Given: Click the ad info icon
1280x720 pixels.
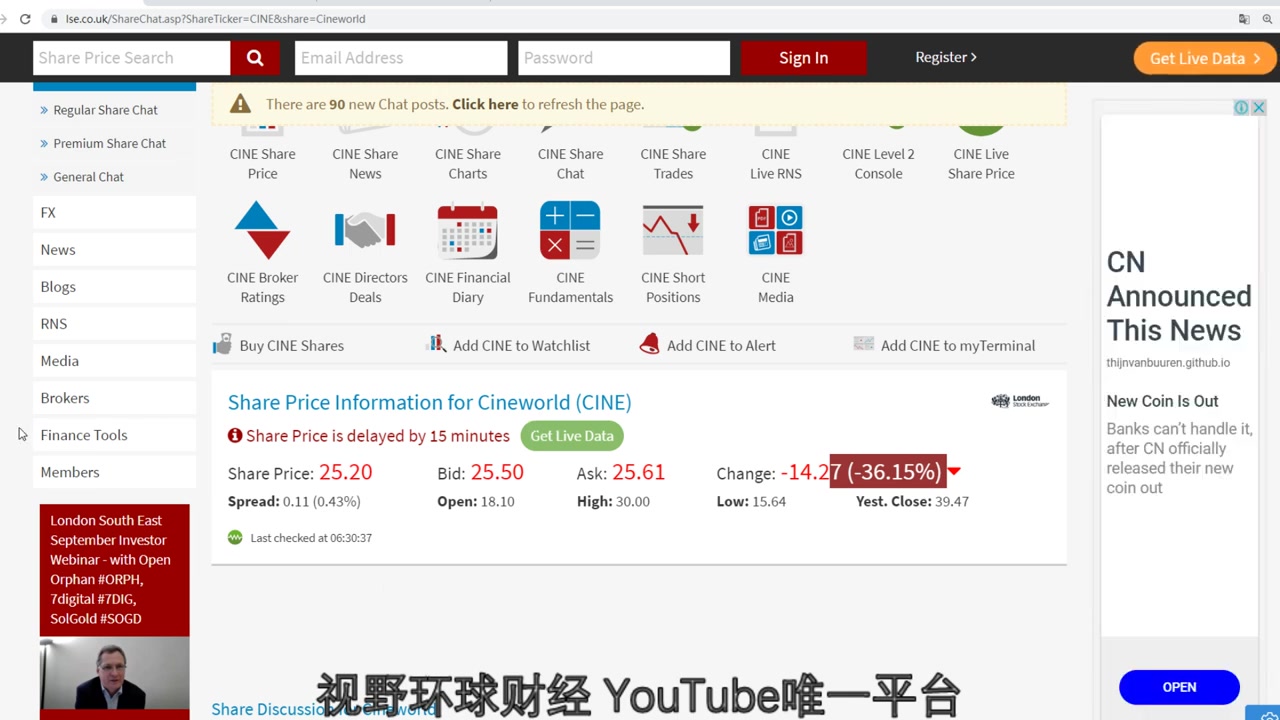Looking at the screenshot, I should (x=1241, y=108).
